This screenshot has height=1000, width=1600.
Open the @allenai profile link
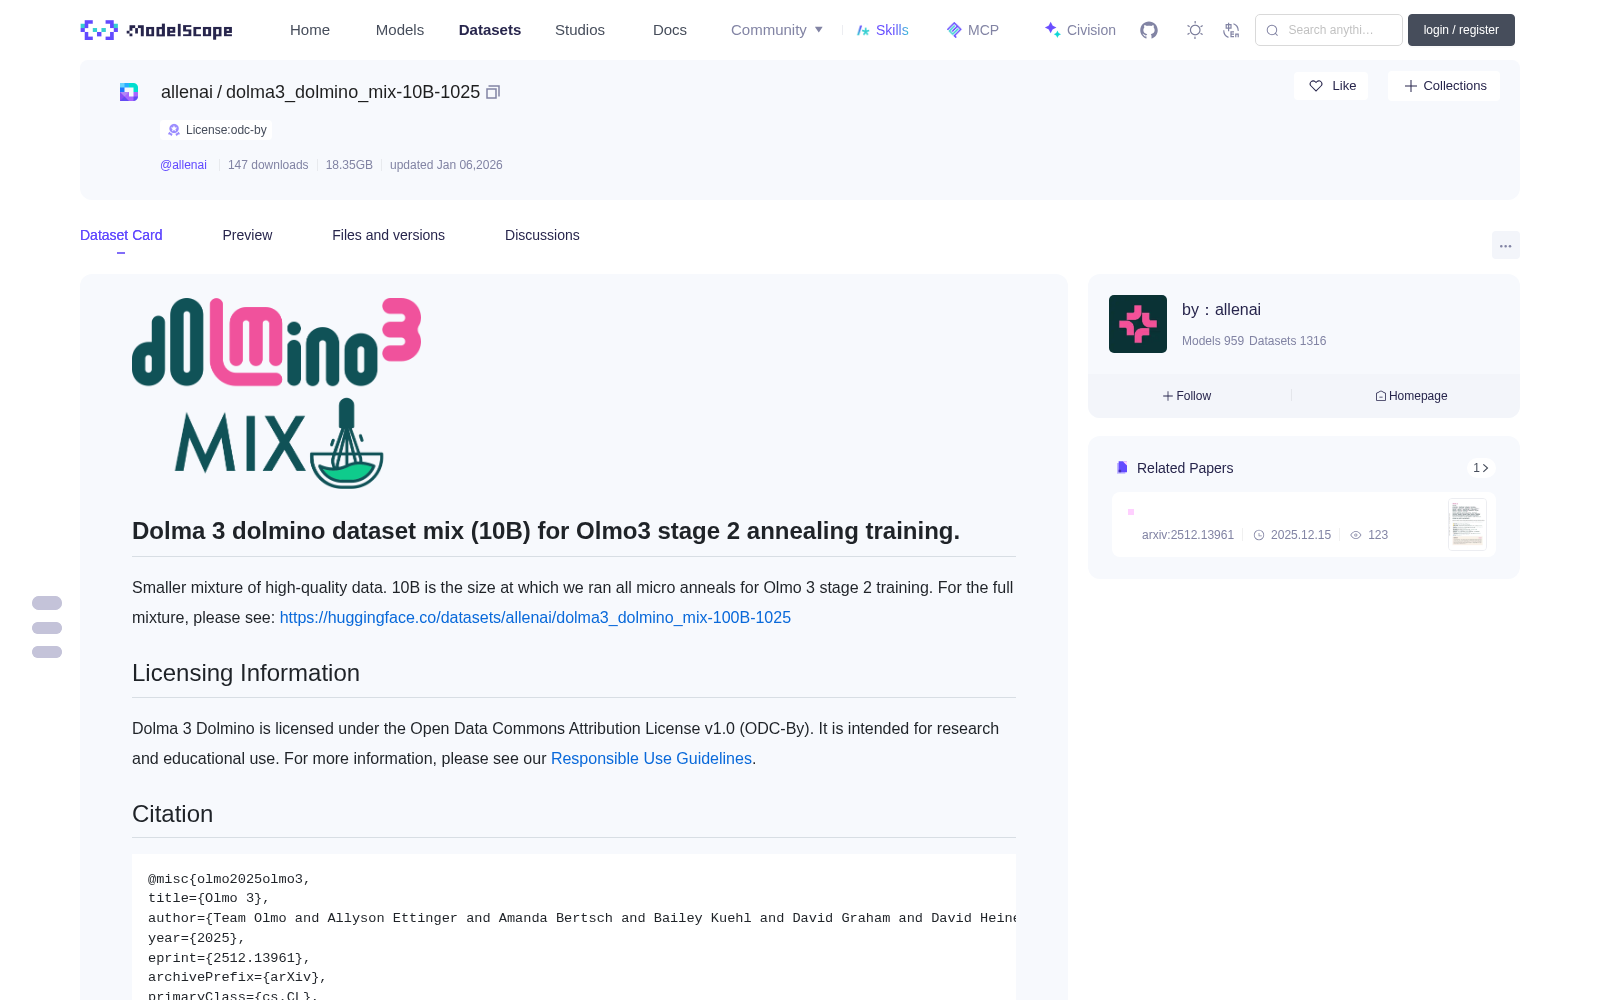click(x=183, y=165)
